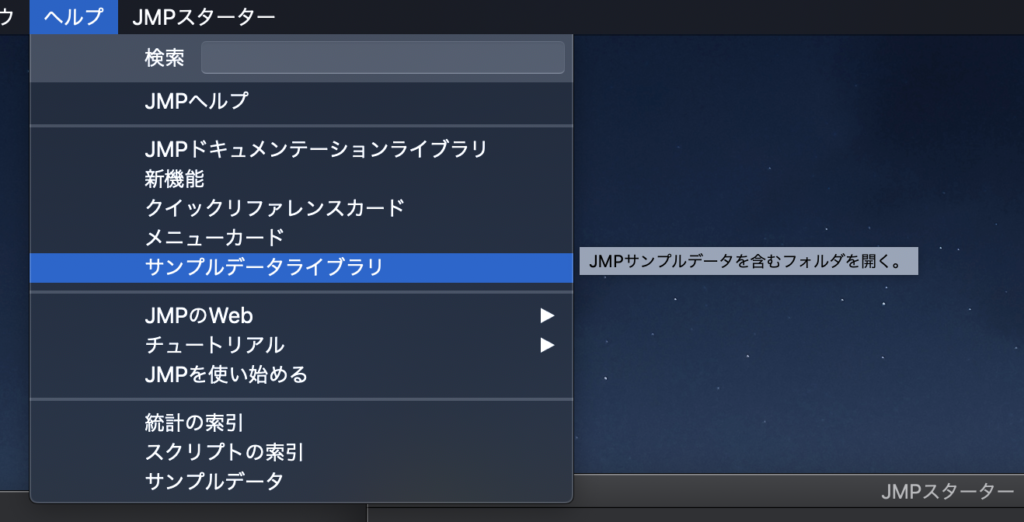Open スクリプトの索引
1024x522 pixels.
pyautogui.click(x=301, y=452)
